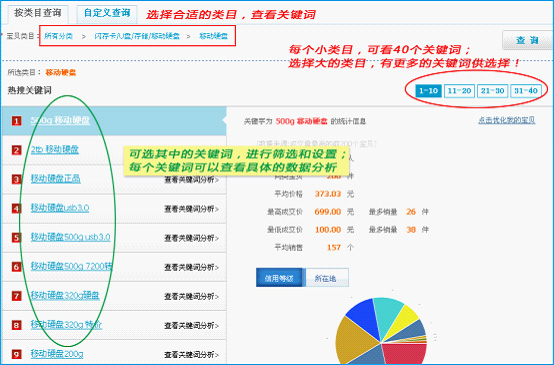Image resolution: width=554 pixels, height=365 pixels.
Task: View keyword analysis for 移动硬盘正品
Action: click(x=191, y=180)
